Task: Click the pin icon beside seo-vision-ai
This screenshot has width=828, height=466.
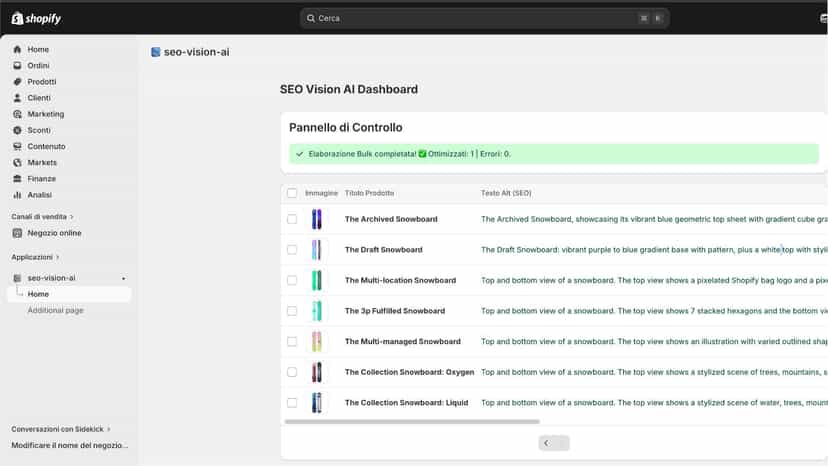Action: (x=124, y=278)
